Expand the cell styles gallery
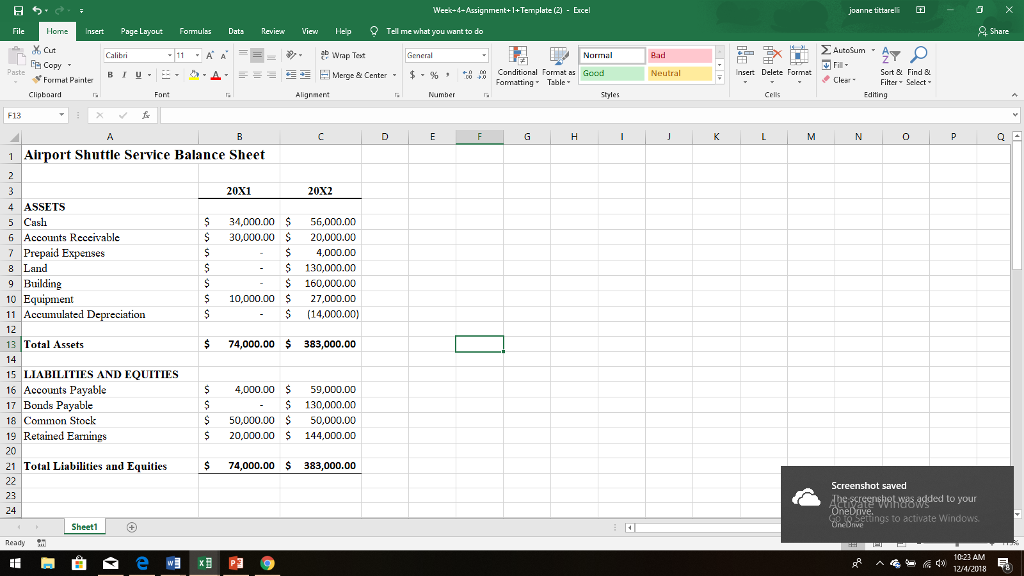Screen dimensions: 1024x576 point(720,78)
